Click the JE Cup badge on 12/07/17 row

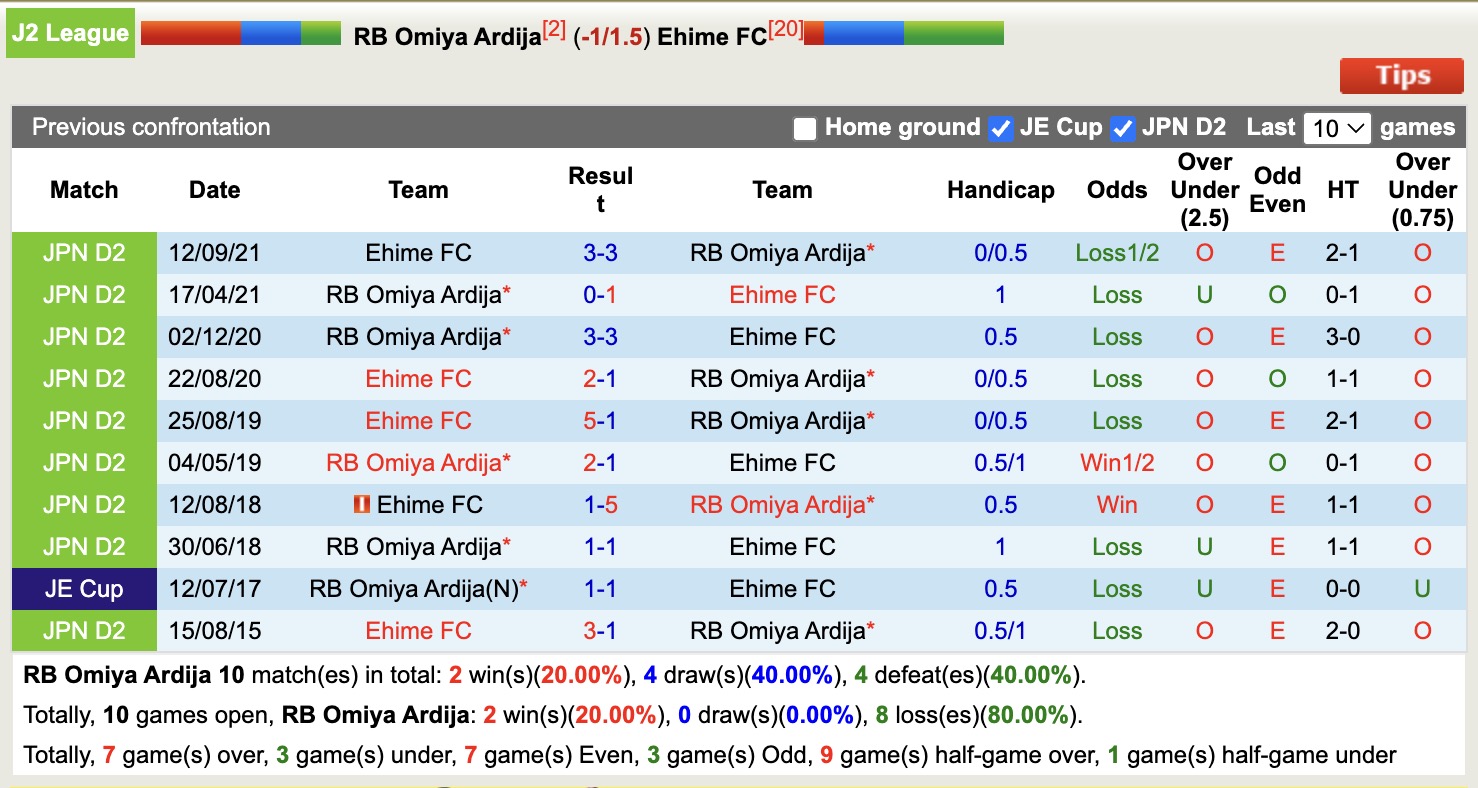[83, 588]
